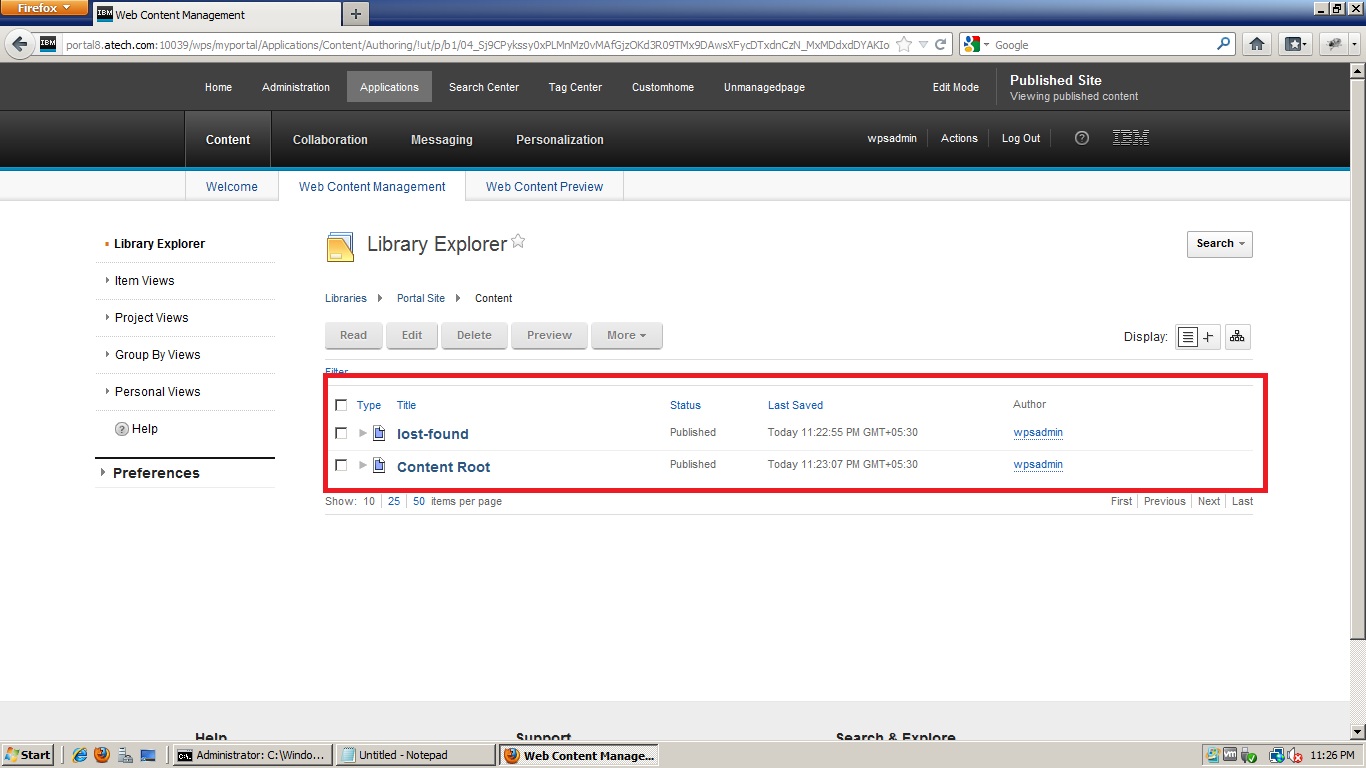Tick the select-all checkbox in the table header
This screenshot has width=1366, height=768.
pyautogui.click(x=341, y=405)
